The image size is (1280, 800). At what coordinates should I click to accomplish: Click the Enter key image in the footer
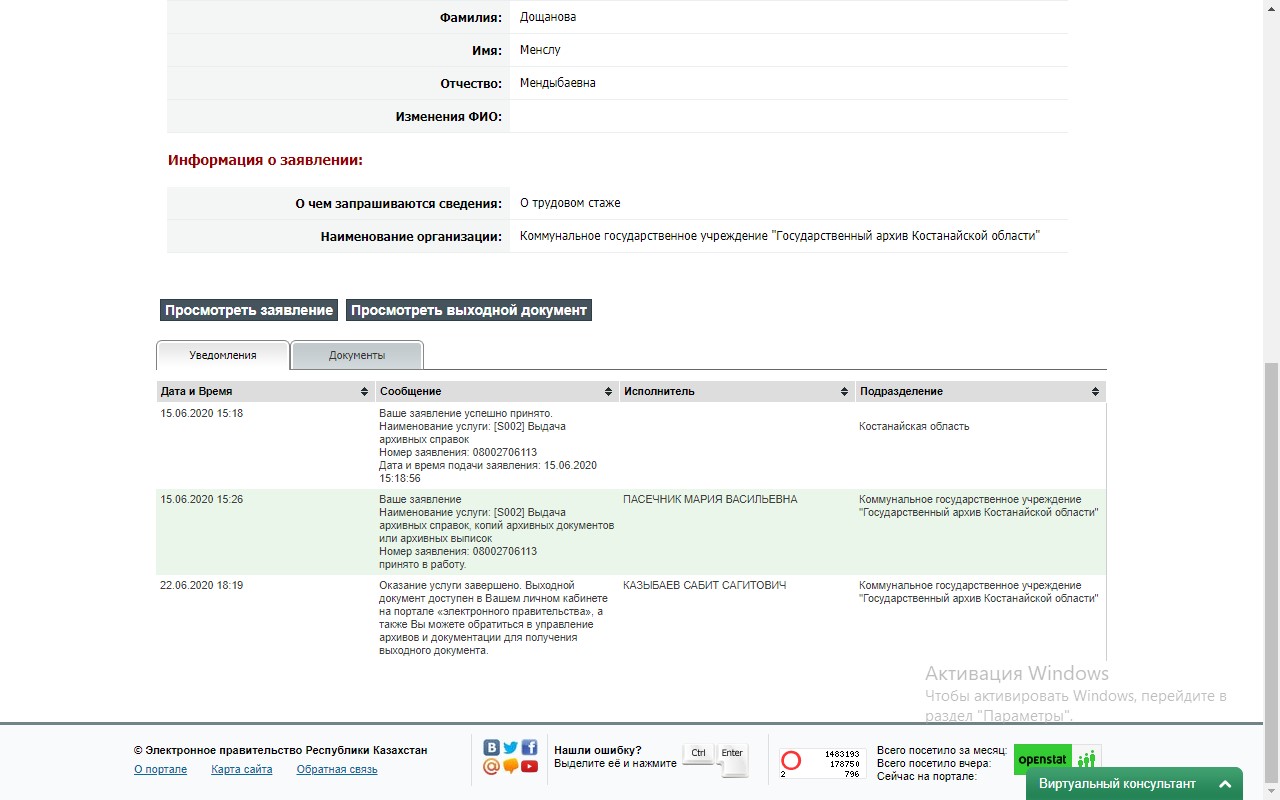(732, 760)
